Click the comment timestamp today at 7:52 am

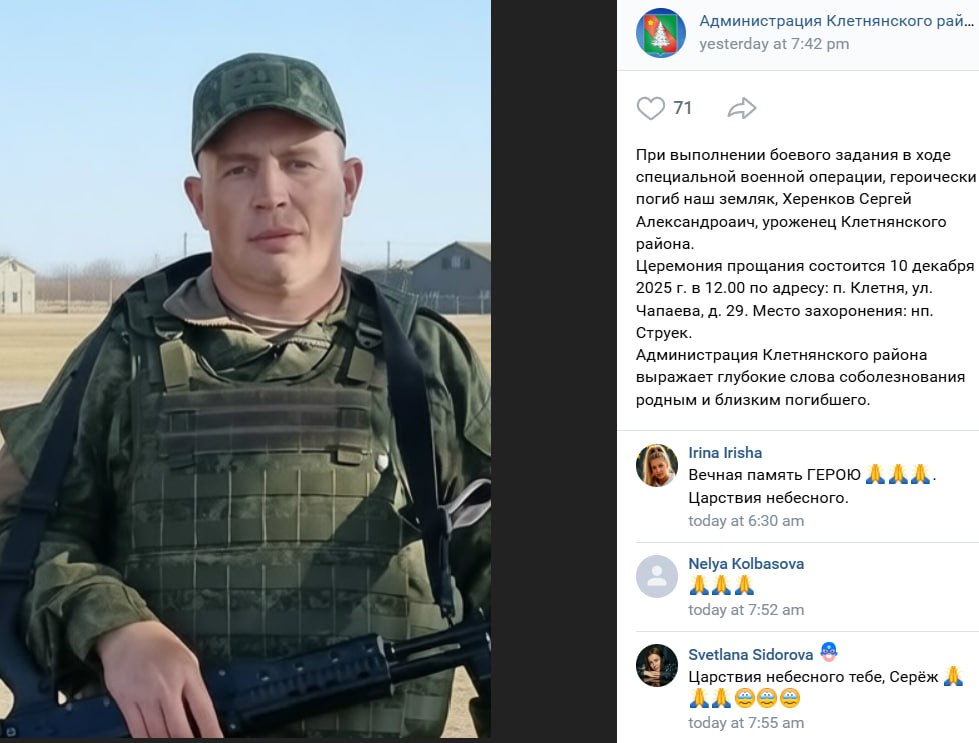(x=746, y=610)
